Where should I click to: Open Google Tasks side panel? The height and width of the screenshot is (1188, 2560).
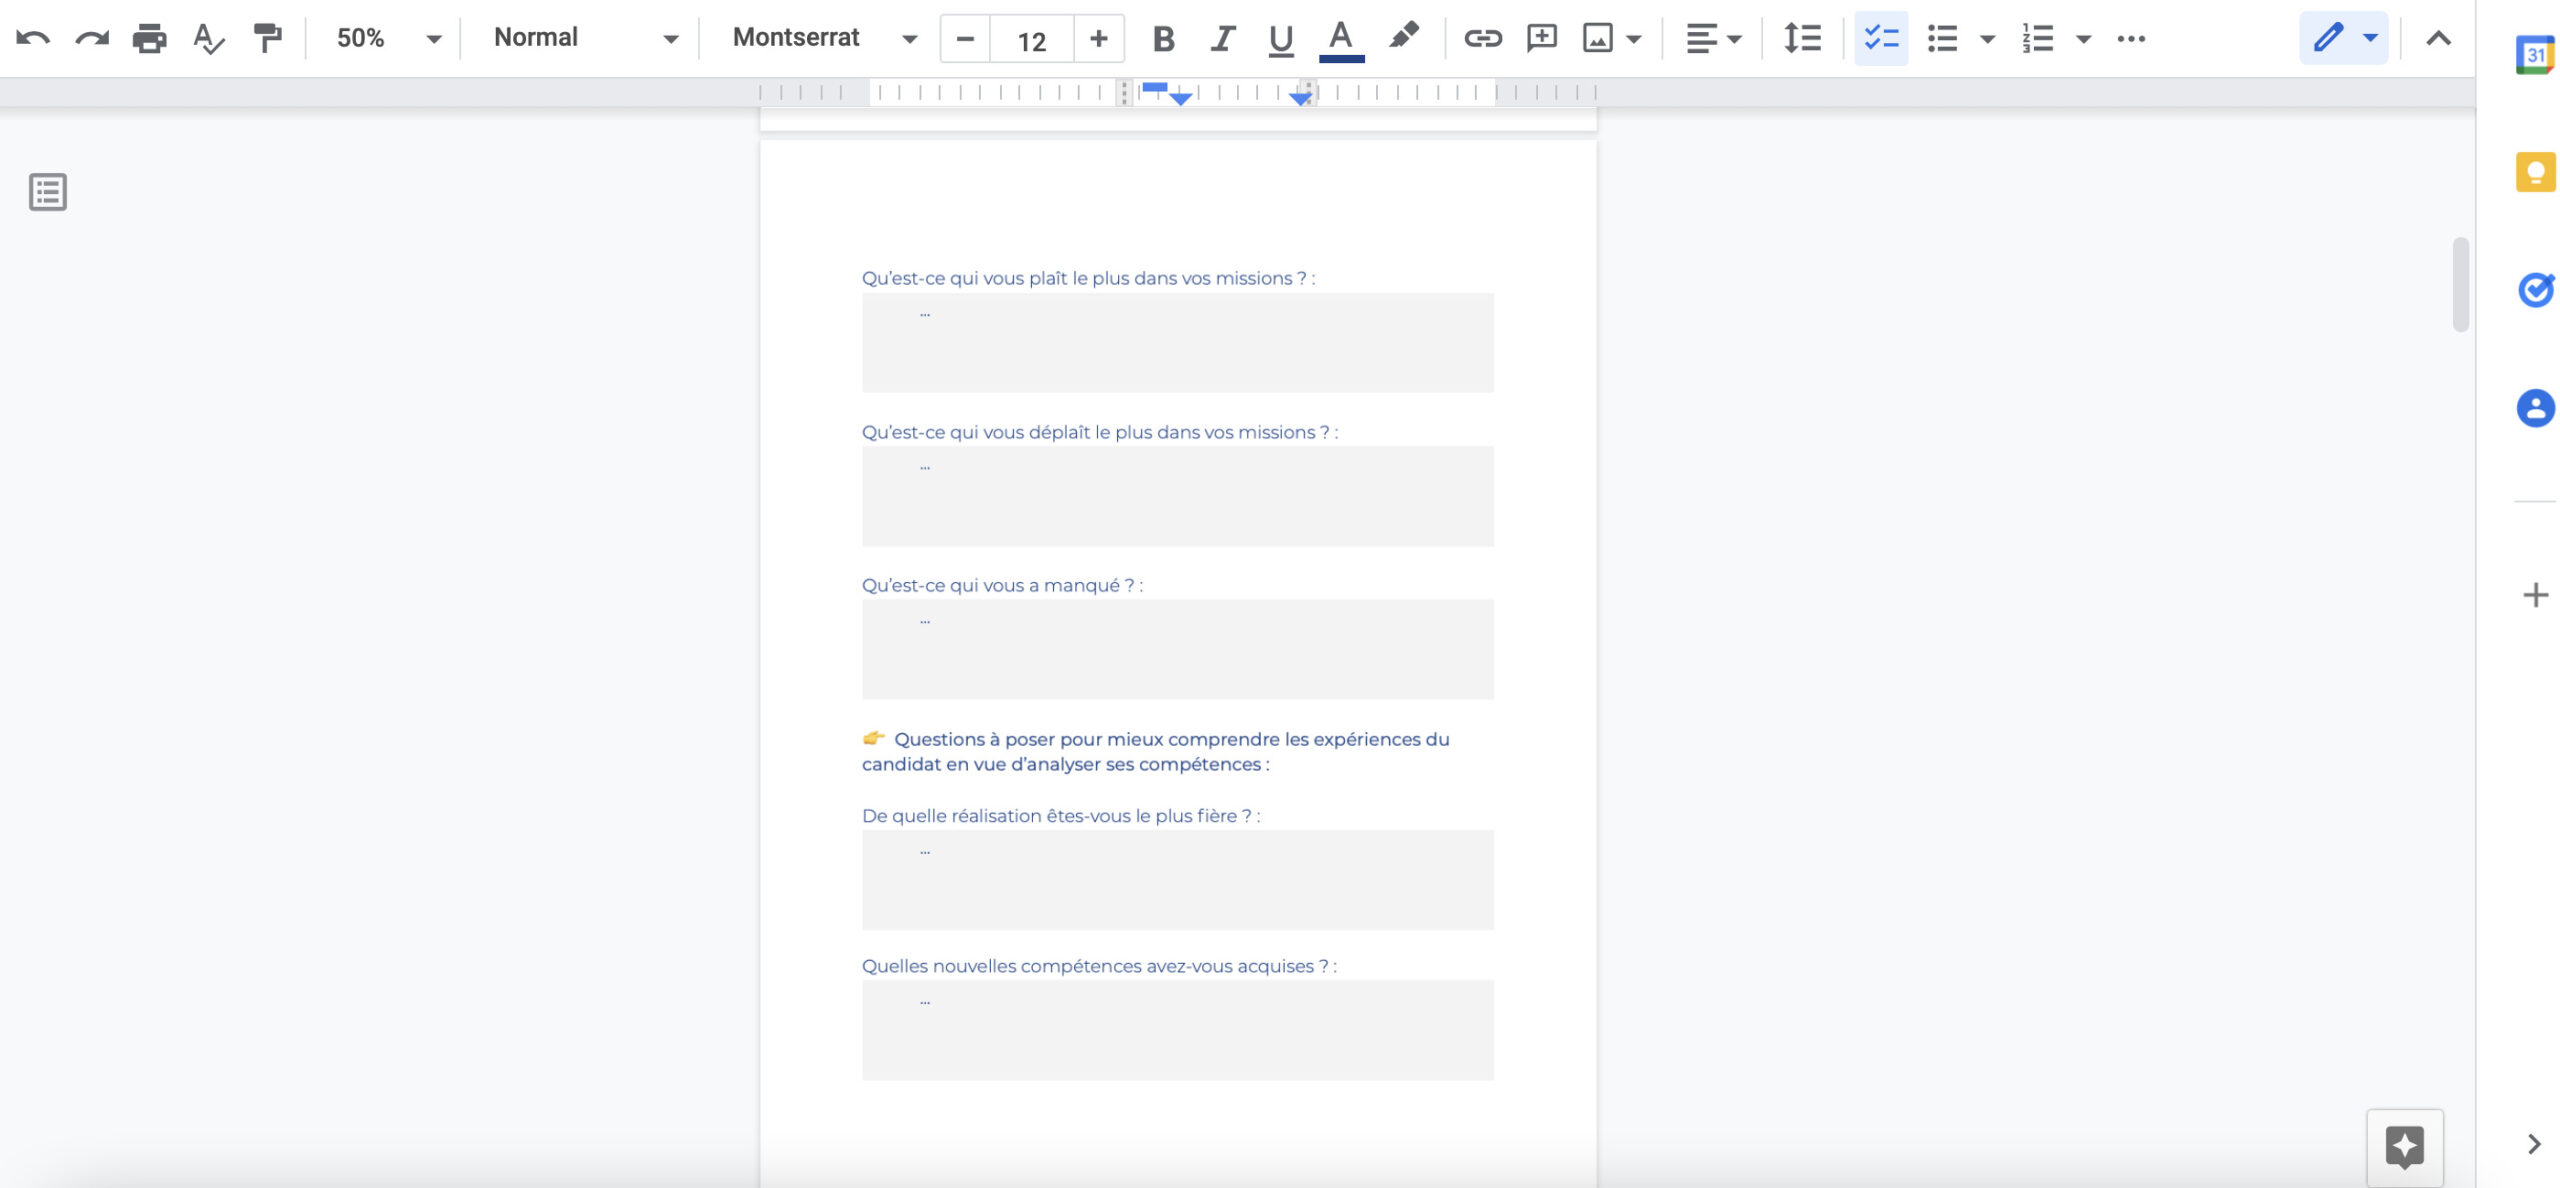click(2535, 290)
